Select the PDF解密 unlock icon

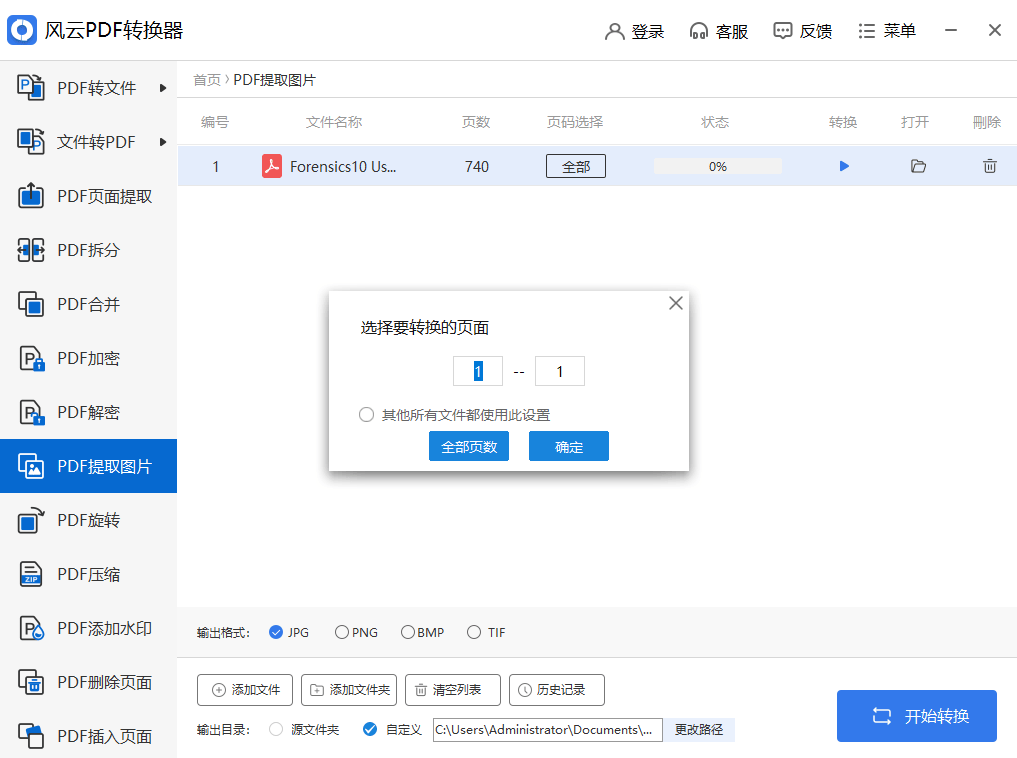tap(30, 412)
